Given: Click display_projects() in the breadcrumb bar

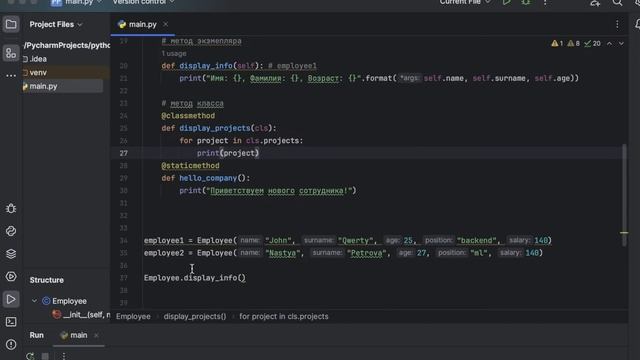Looking at the screenshot, I should click(195, 316).
